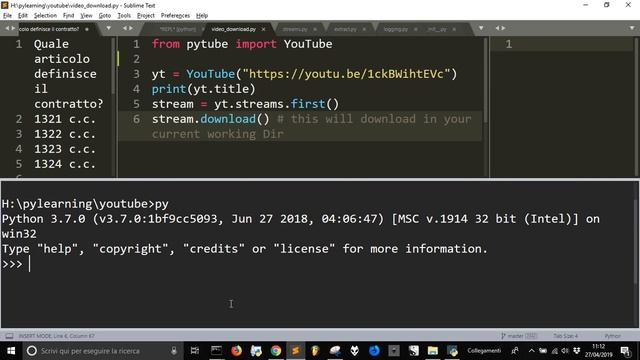Click line number 2 in middle gutter
Image resolution: width=640 pixels, height=360 pixels.
pos(136,59)
